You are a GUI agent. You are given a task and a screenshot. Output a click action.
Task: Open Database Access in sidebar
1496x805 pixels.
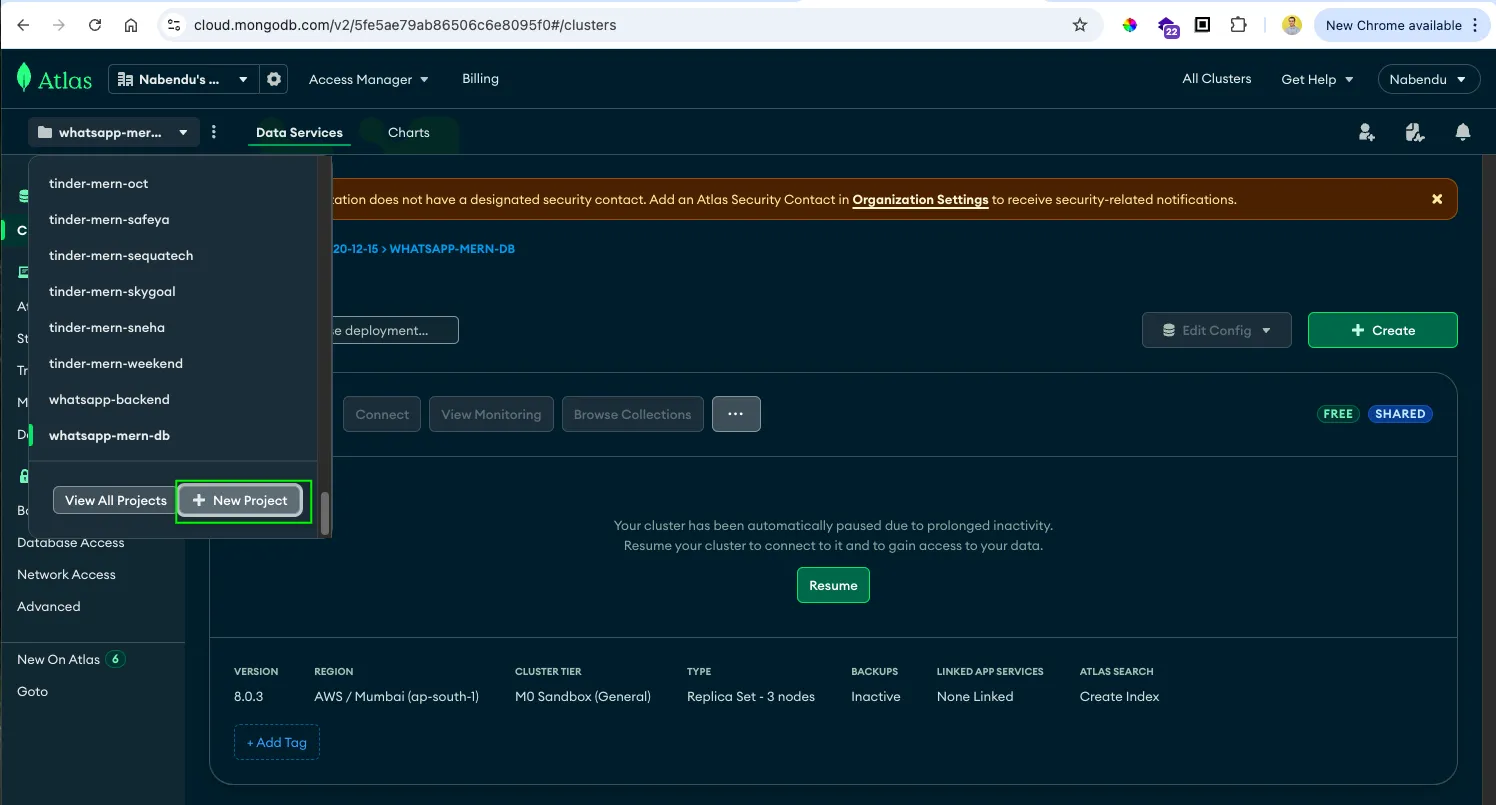coord(71,542)
